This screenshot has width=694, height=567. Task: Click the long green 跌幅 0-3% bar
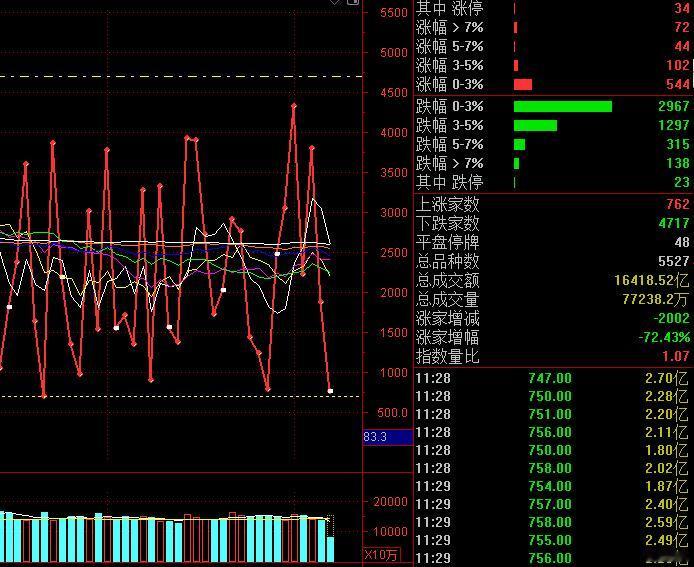click(563, 106)
